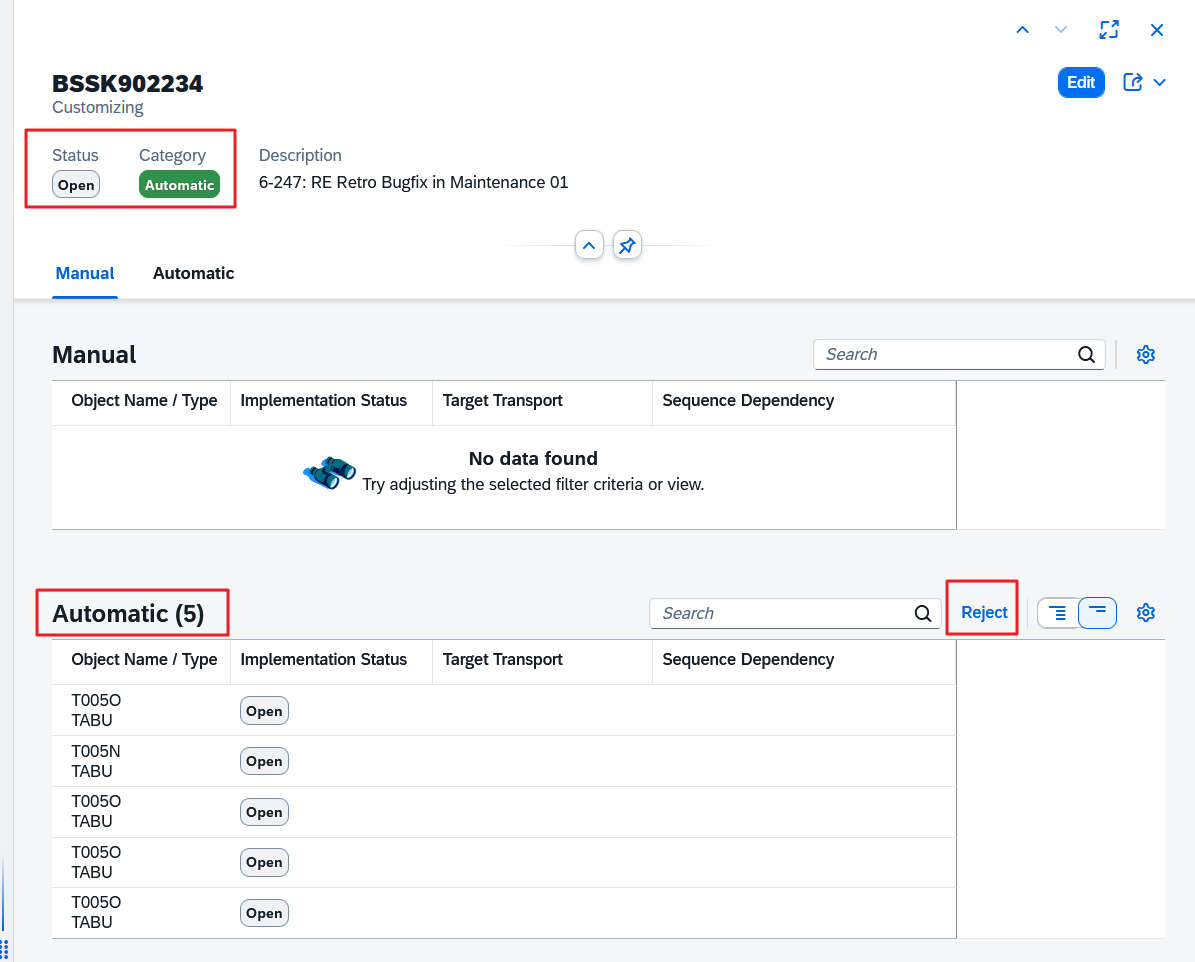Enter full screen mode
Screen dimensions: 1195x962
coord(1108,30)
